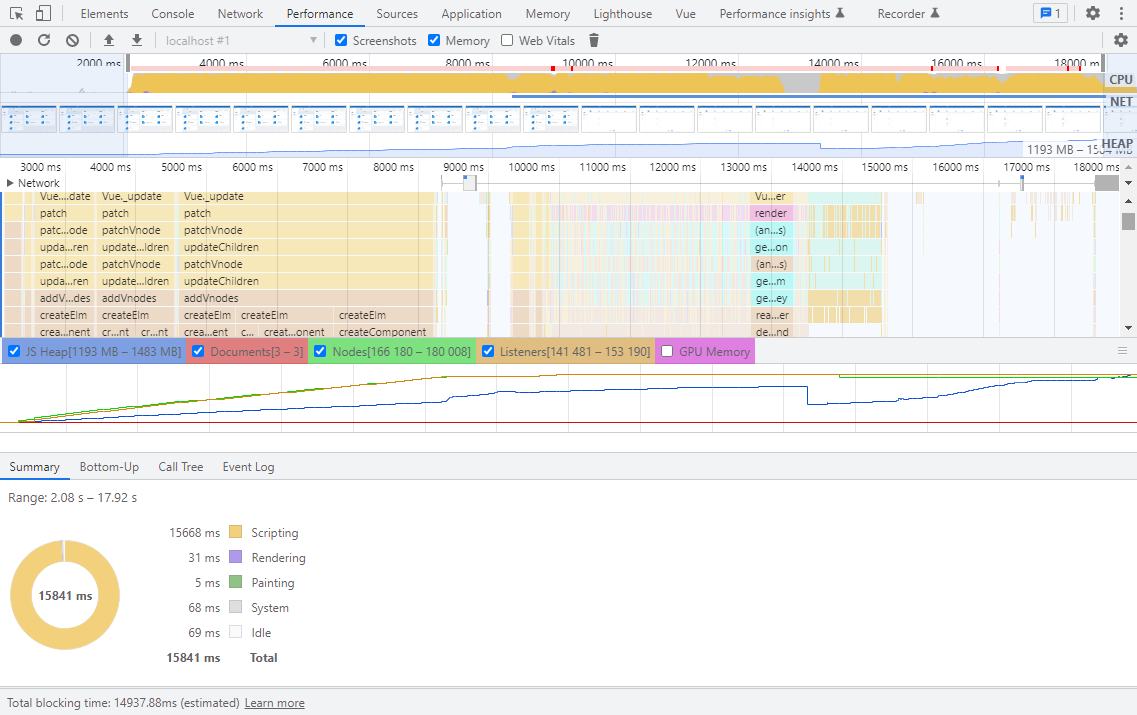Open capture settings gear in Performance toolbar
The width and height of the screenshot is (1137, 715).
click(x=1120, y=41)
